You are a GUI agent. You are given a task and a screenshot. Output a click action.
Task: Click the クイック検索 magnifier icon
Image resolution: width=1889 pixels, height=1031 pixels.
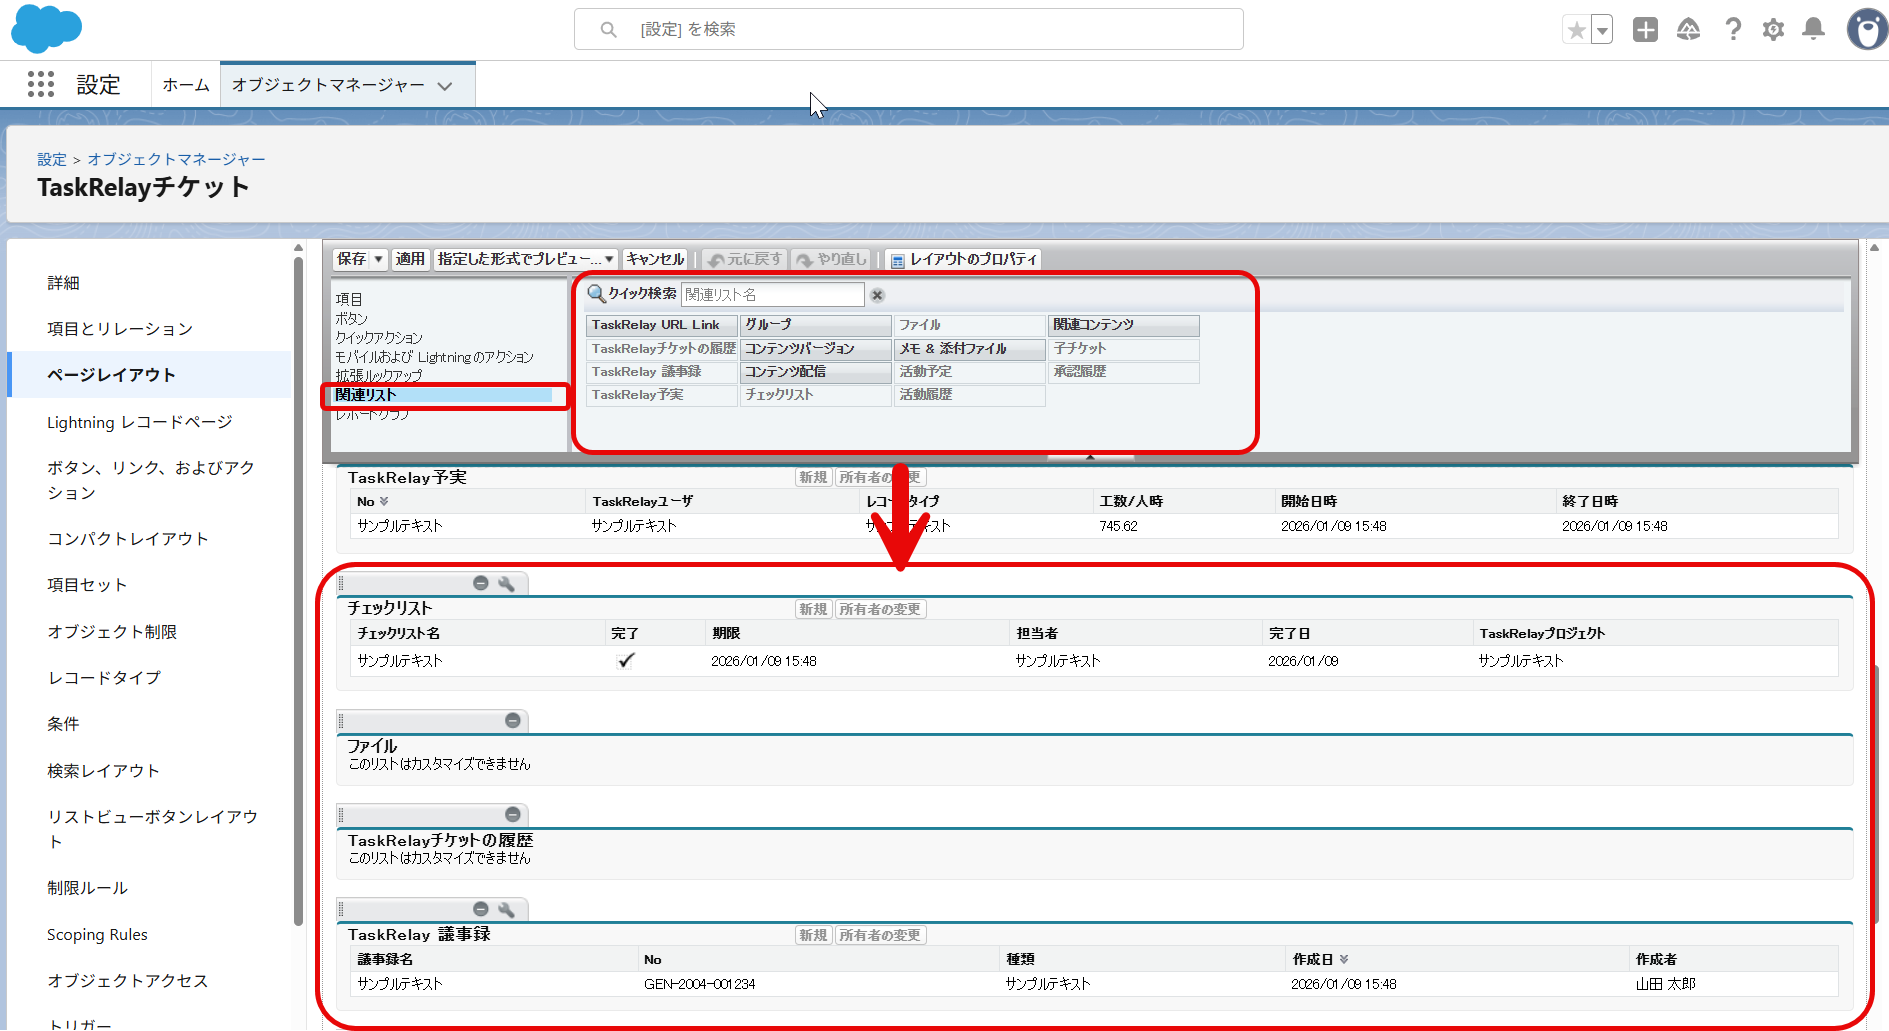point(596,294)
